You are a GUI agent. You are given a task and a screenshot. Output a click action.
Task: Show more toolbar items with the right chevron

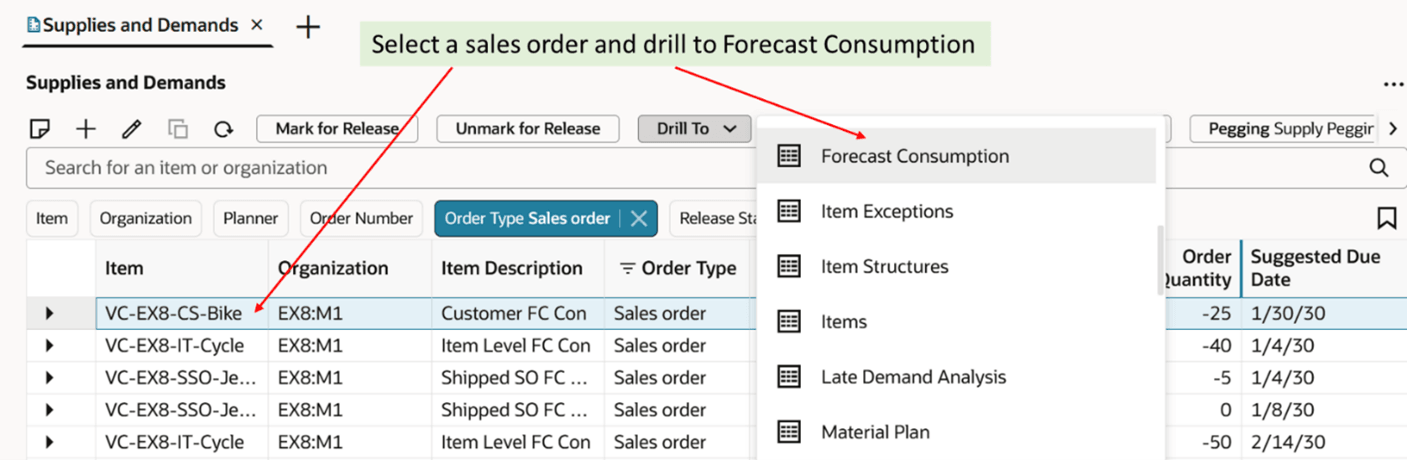point(1393,129)
